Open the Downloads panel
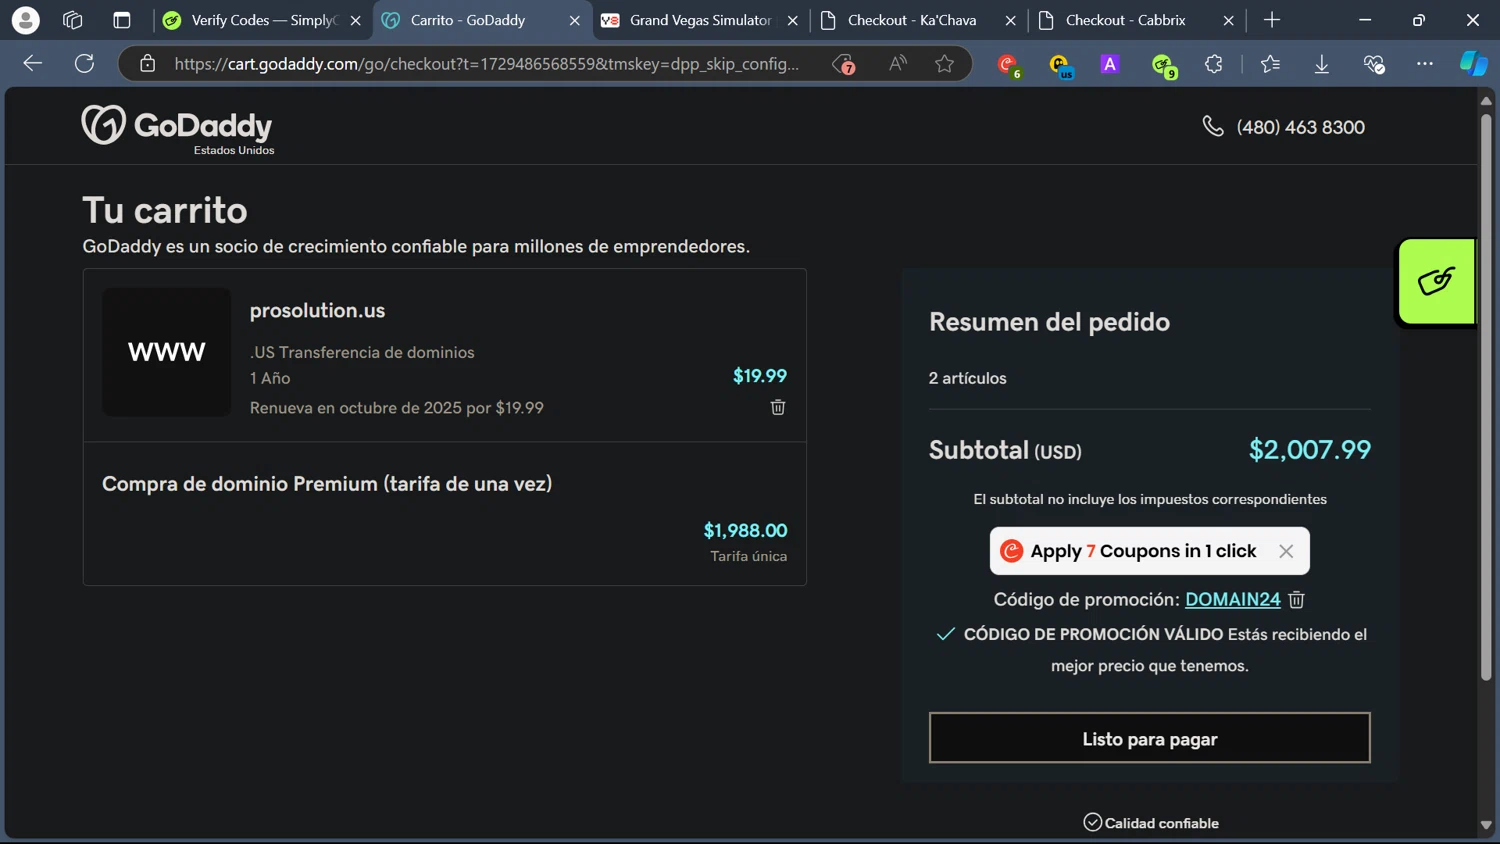The image size is (1500, 844). click(x=1322, y=64)
